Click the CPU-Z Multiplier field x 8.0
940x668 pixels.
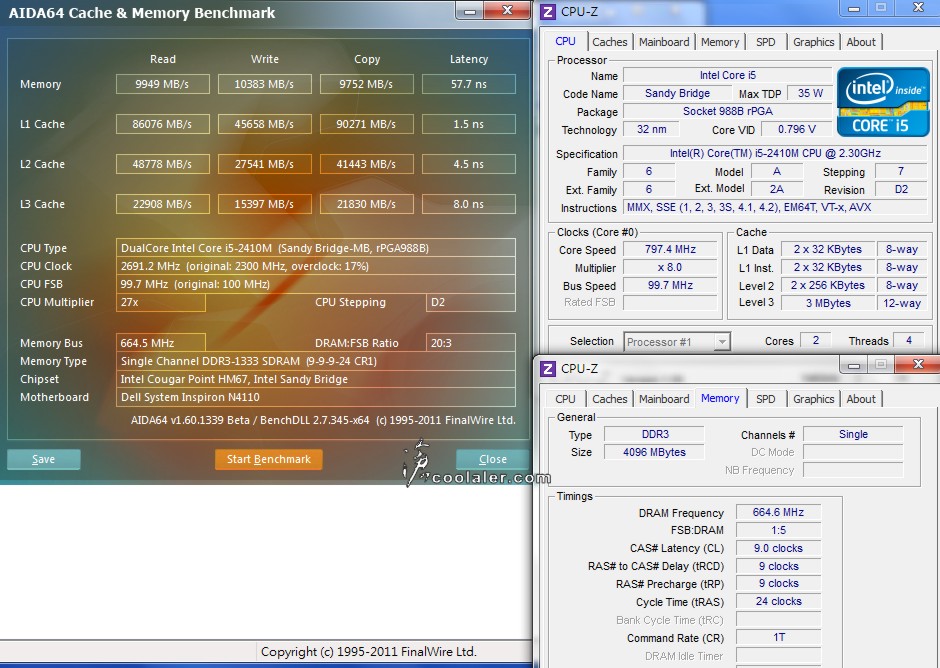tap(670, 267)
